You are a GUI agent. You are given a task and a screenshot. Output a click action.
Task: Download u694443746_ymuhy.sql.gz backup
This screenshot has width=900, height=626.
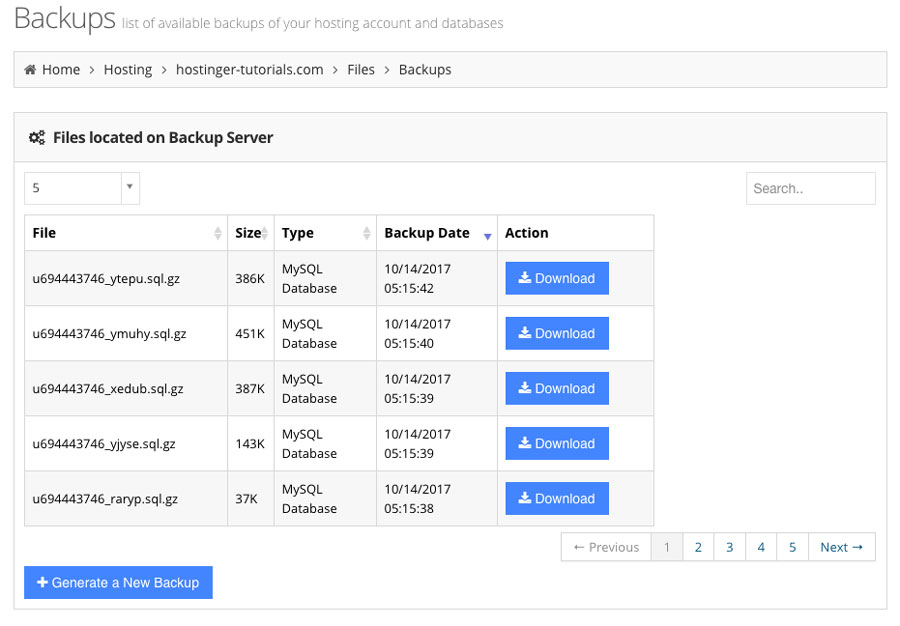(557, 333)
